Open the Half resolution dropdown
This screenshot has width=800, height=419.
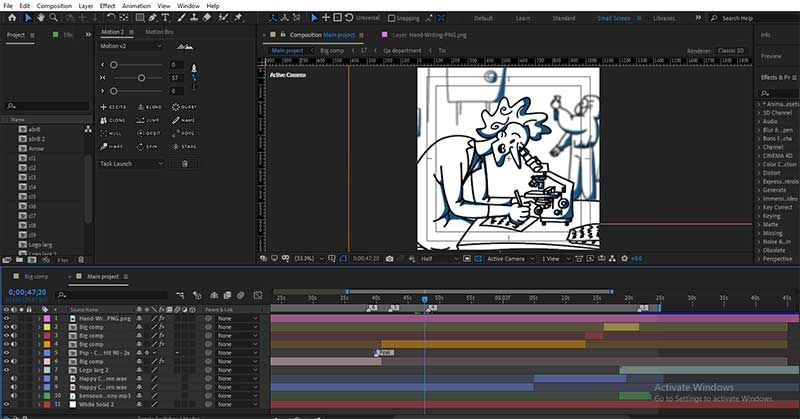tap(438, 259)
